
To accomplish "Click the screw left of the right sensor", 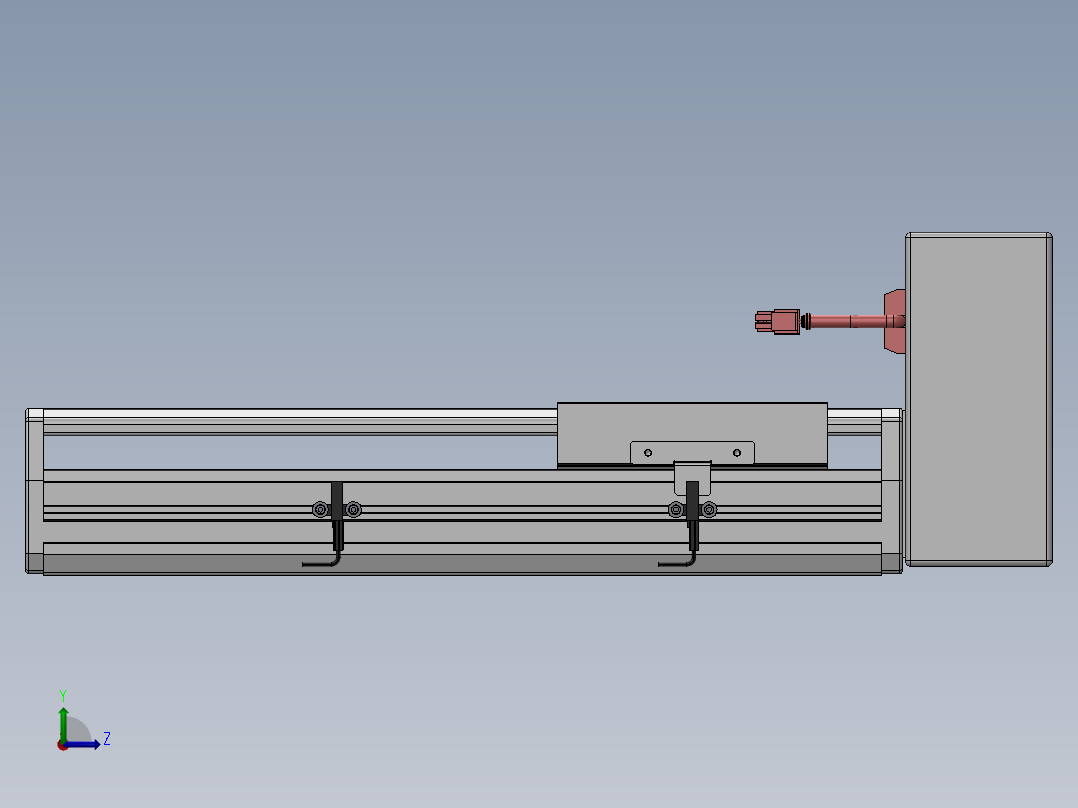I will [x=675, y=510].
